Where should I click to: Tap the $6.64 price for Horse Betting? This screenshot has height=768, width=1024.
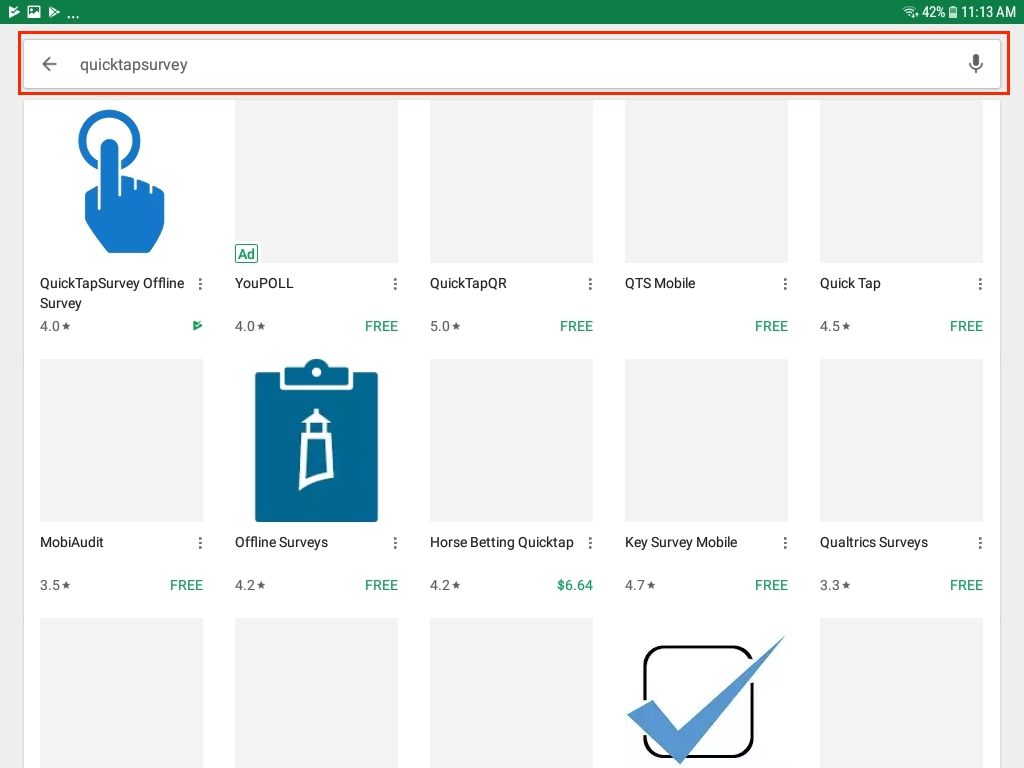coord(575,585)
